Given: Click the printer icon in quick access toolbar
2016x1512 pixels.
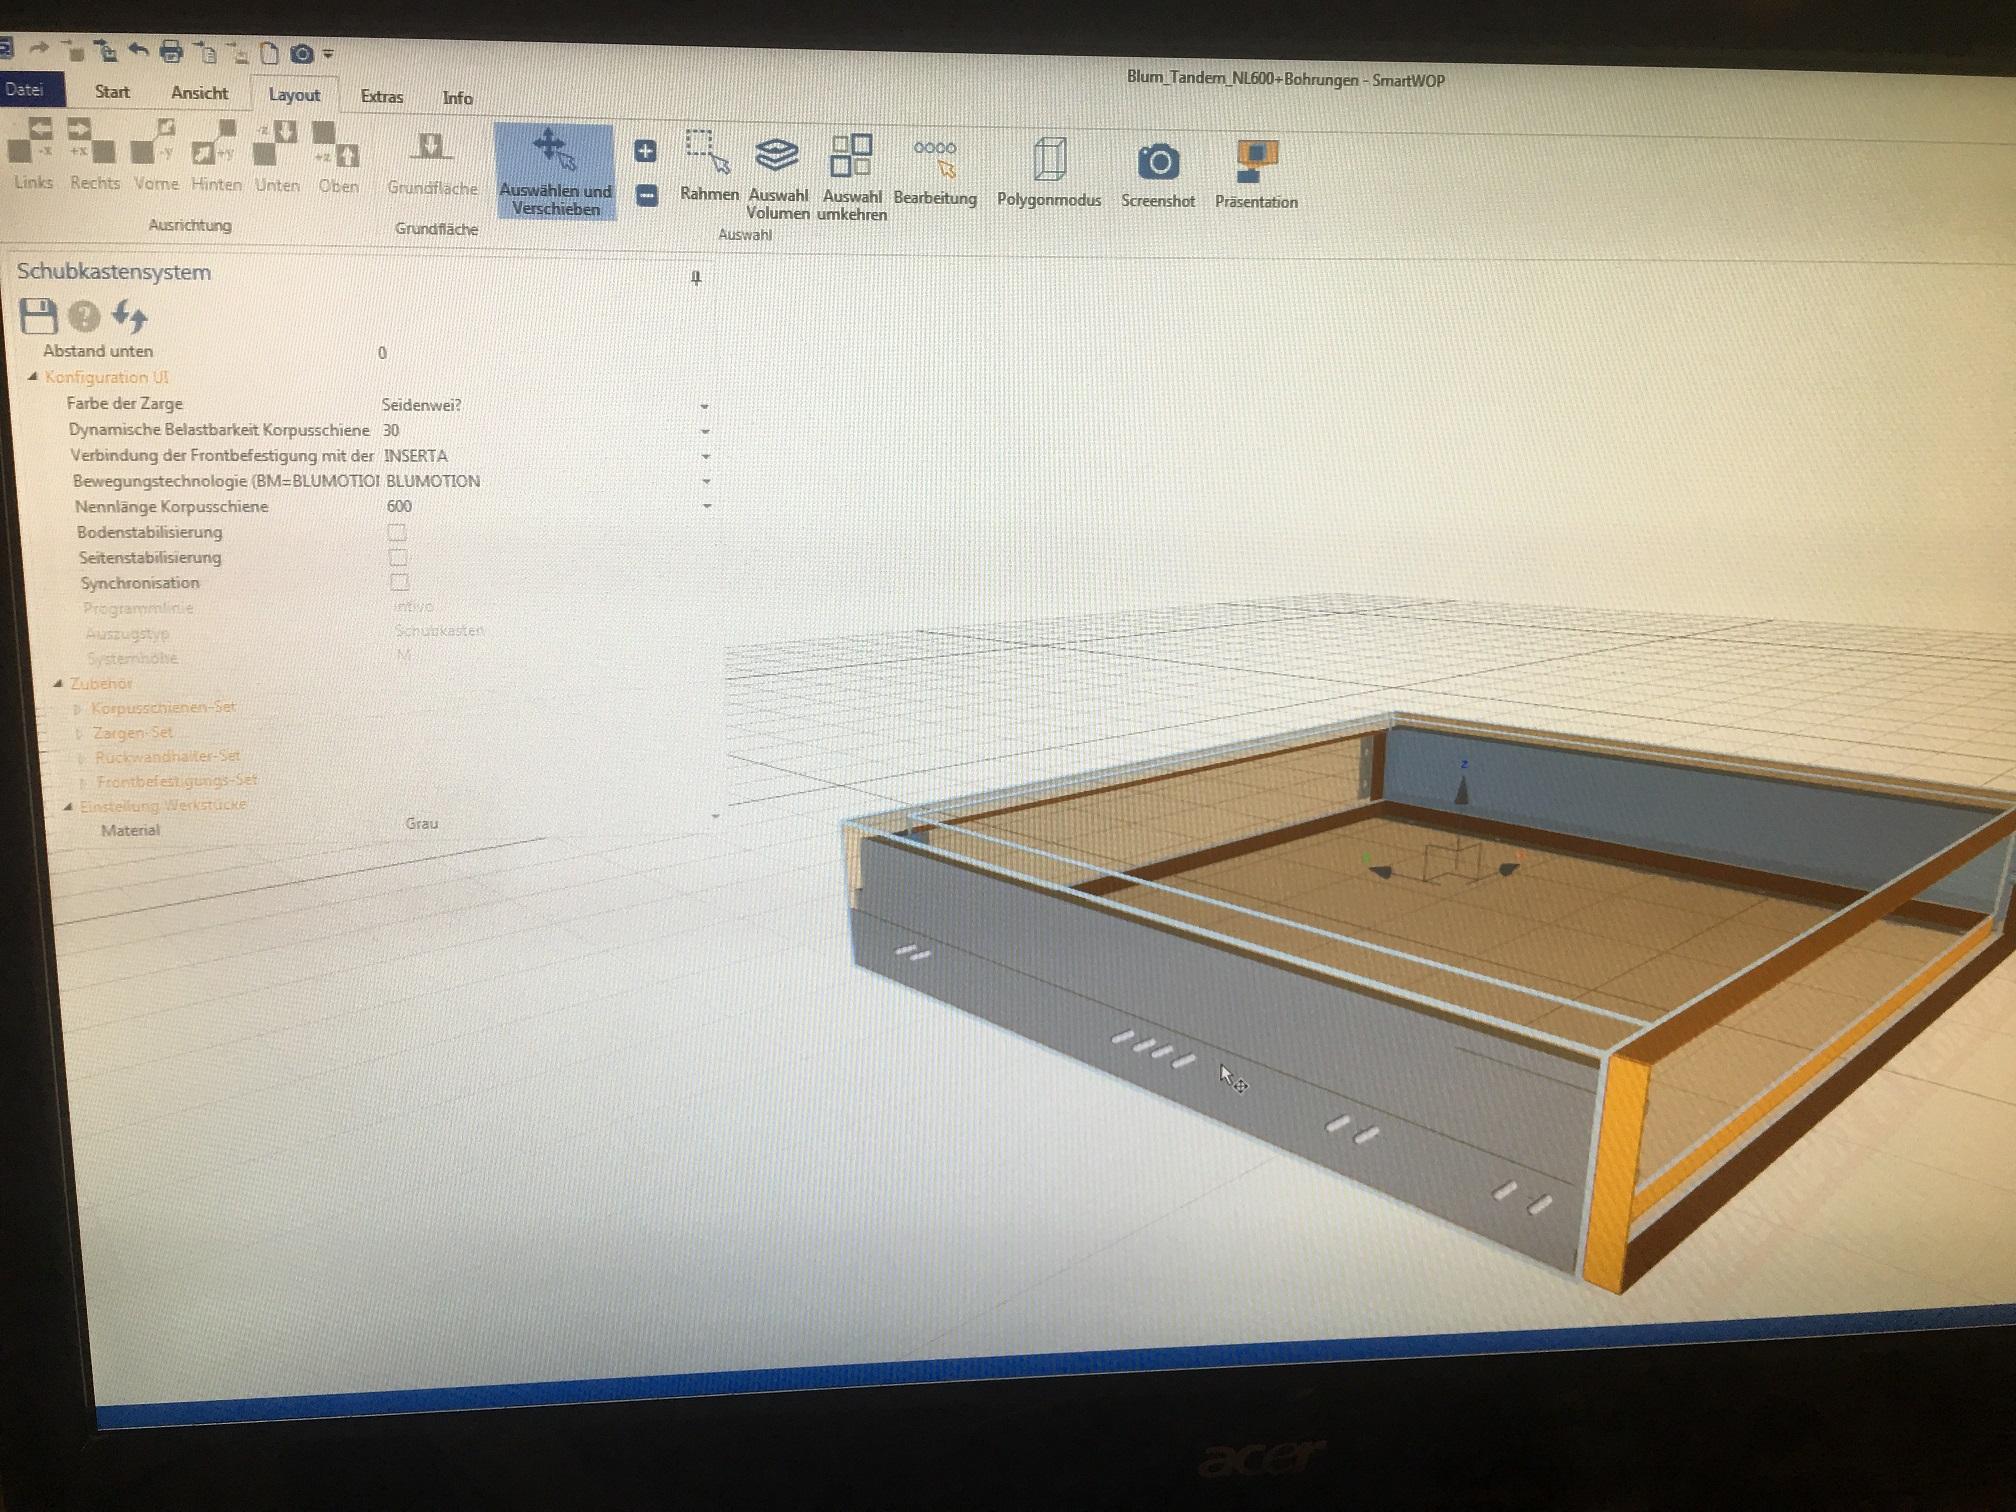Looking at the screenshot, I should 172,50.
